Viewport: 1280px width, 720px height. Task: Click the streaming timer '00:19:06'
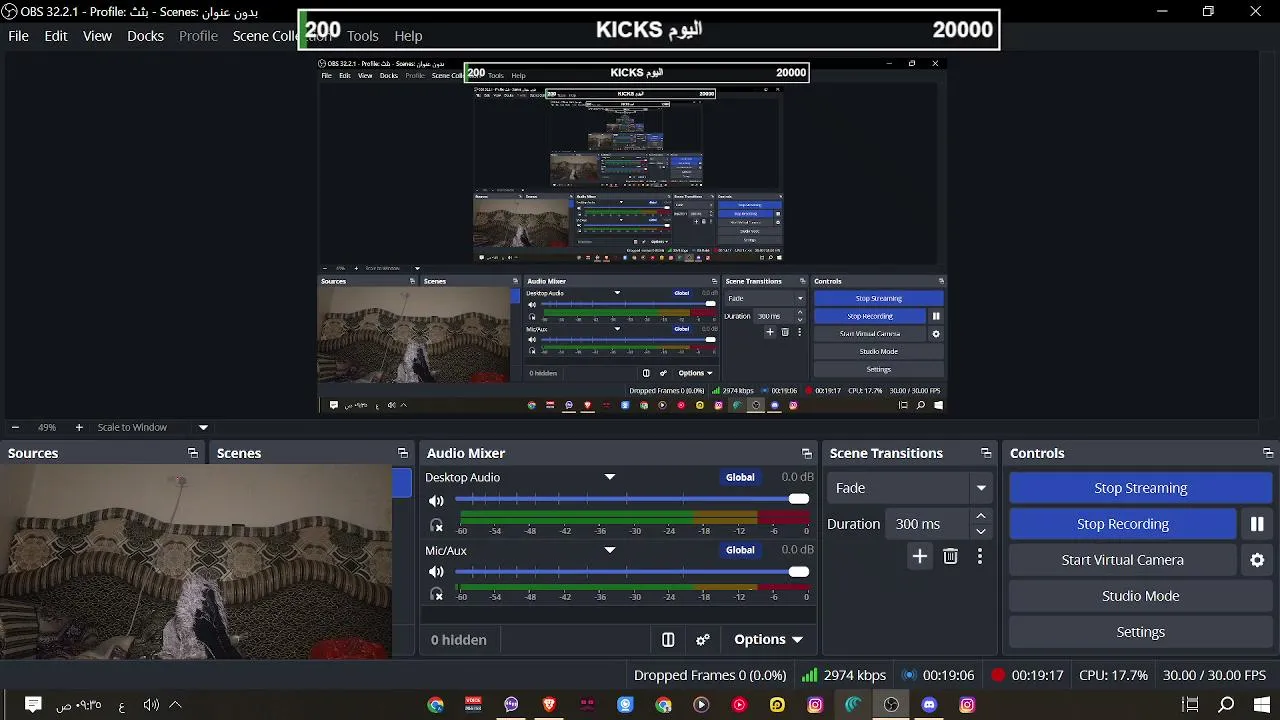point(938,675)
